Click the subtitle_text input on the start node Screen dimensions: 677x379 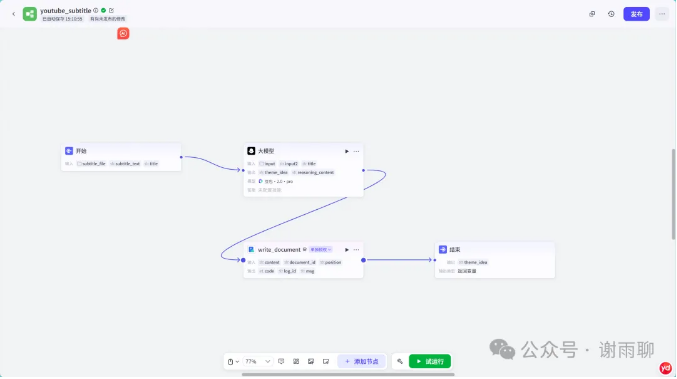[125, 164]
